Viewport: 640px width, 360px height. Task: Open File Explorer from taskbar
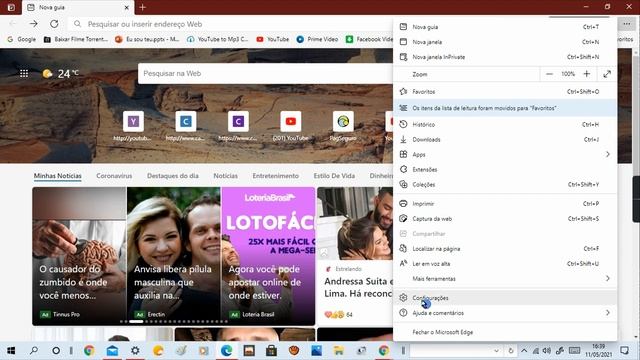point(338,351)
